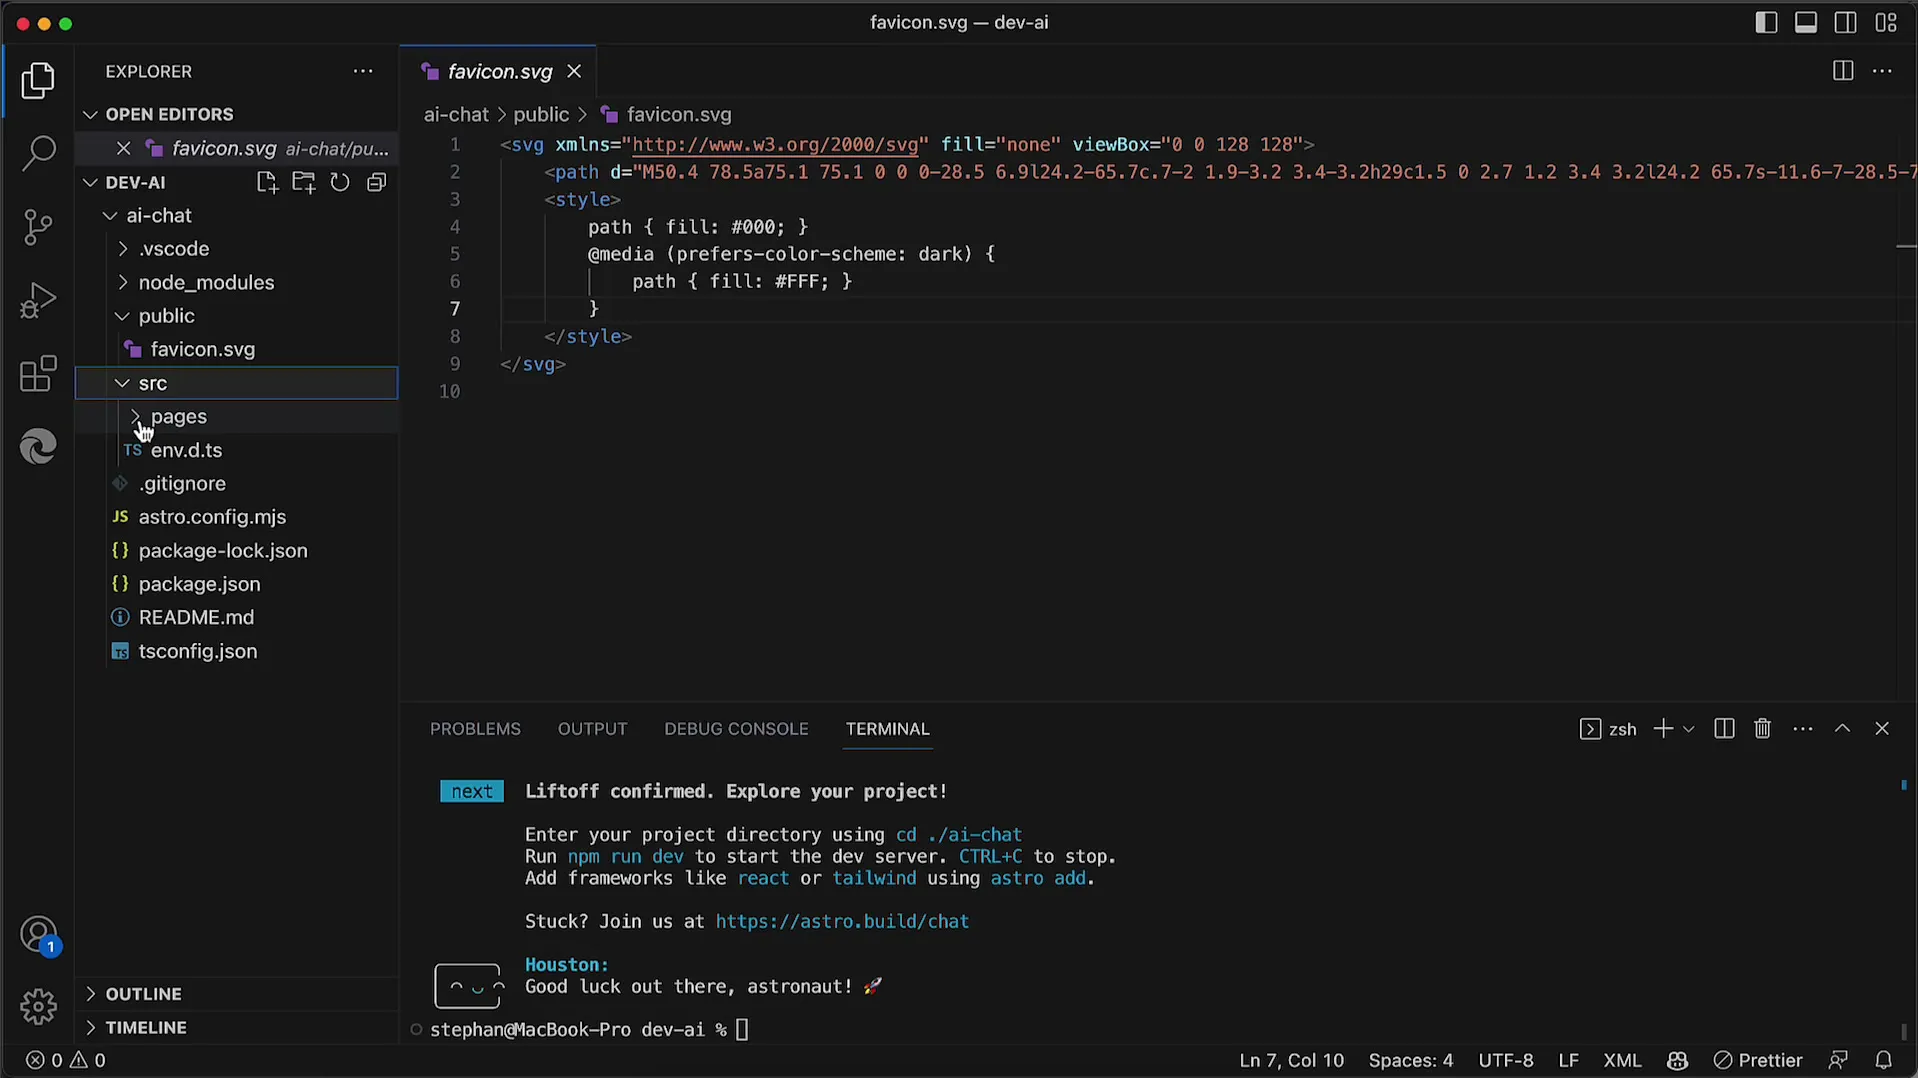Image resolution: width=1918 pixels, height=1078 pixels.
Task: Collapse all folders in Explorer
Action: click(x=376, y=182)
